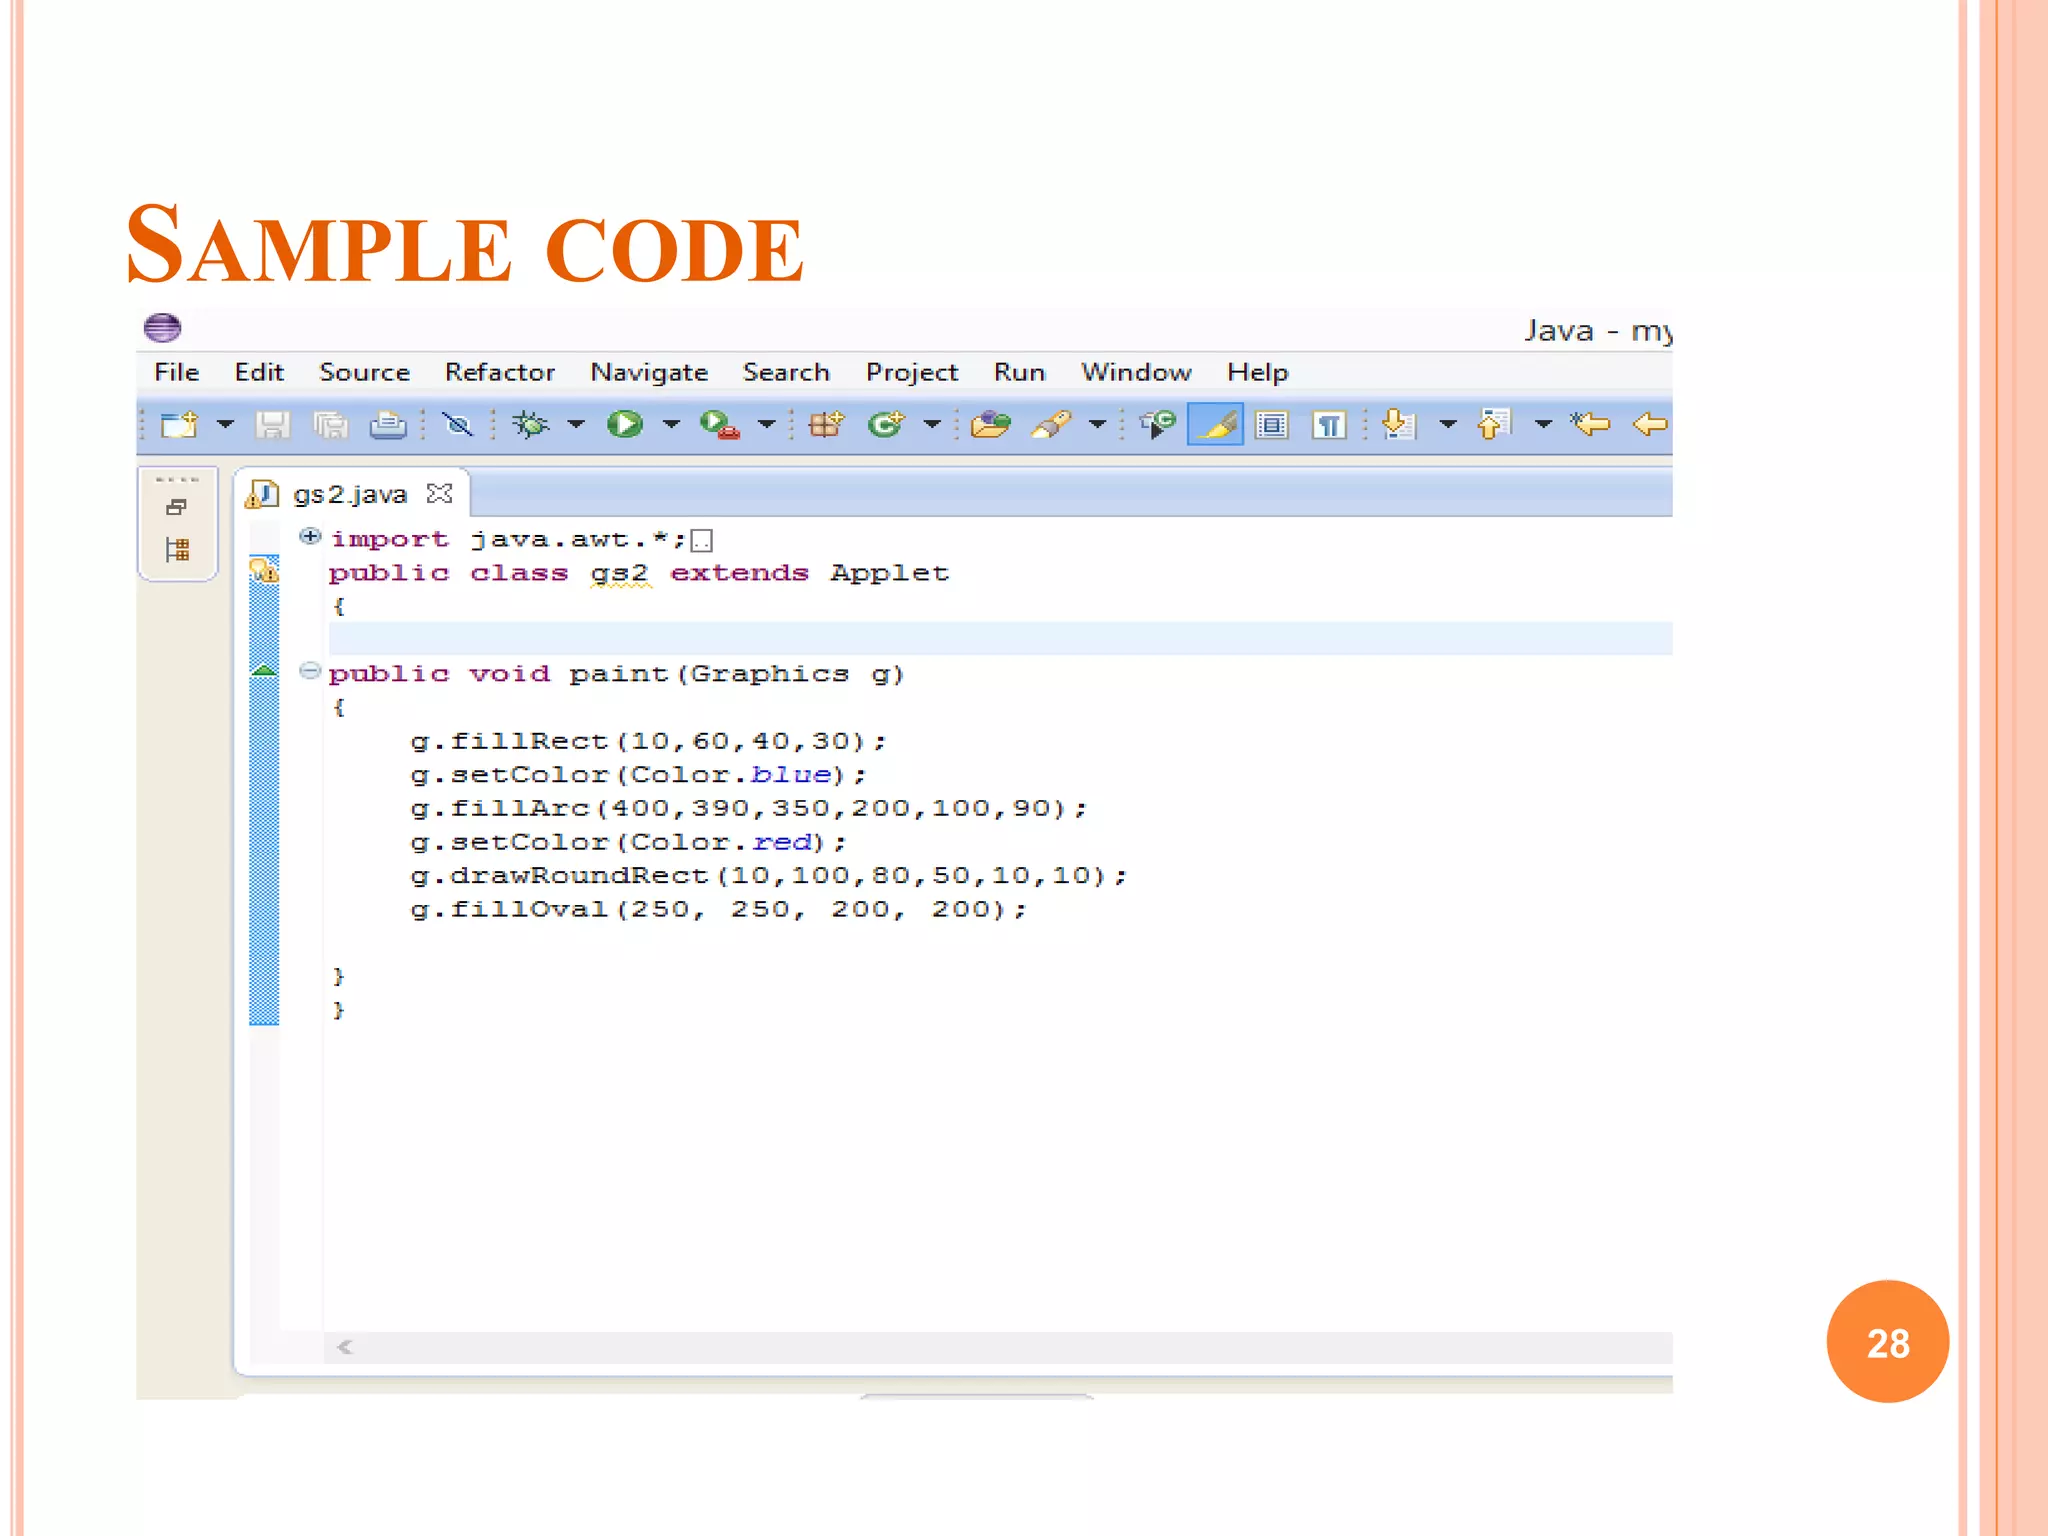Click the highlighted blank line in editor
This screenshot has width=2048, height=1536.
(x=1000, y=638)
